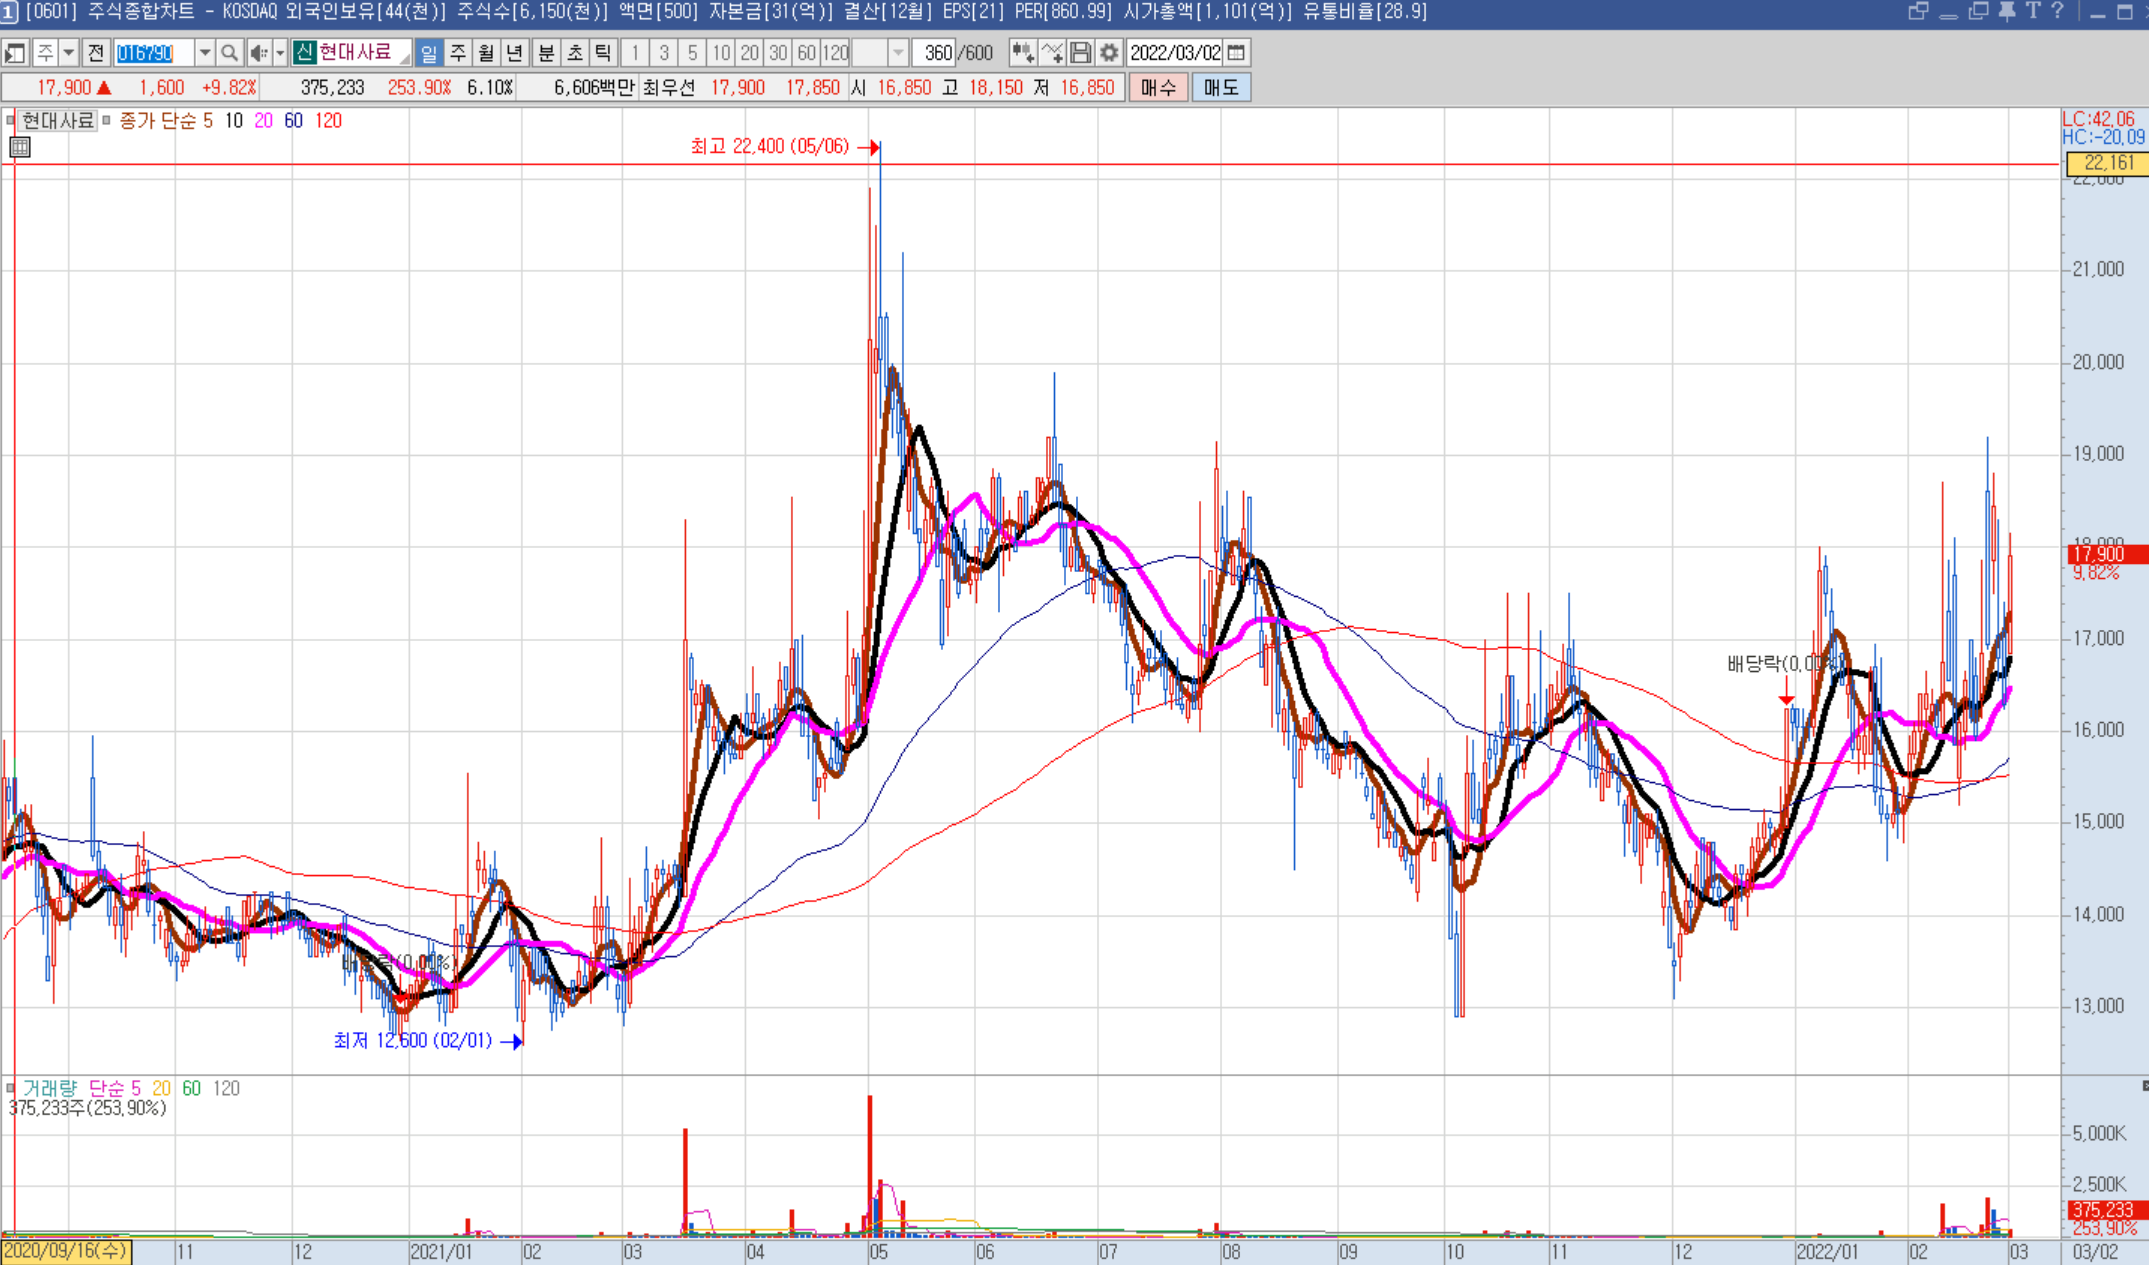Click the small square marker before 종가 단순 label
The image size is (2149, 1265).
click(x=106, y=121)
